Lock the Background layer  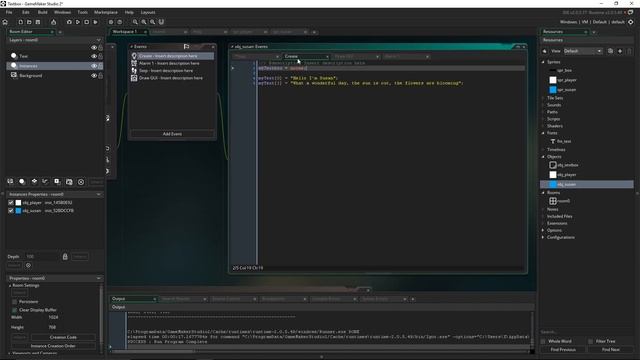(100, 76)
